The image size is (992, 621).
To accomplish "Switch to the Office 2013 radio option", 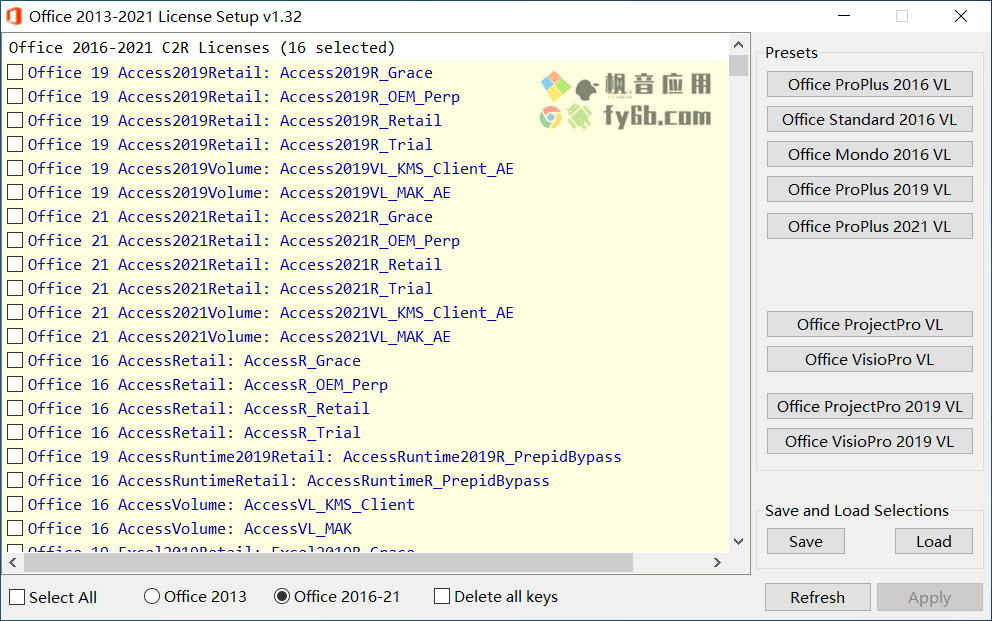I will (x=152, y=596).
